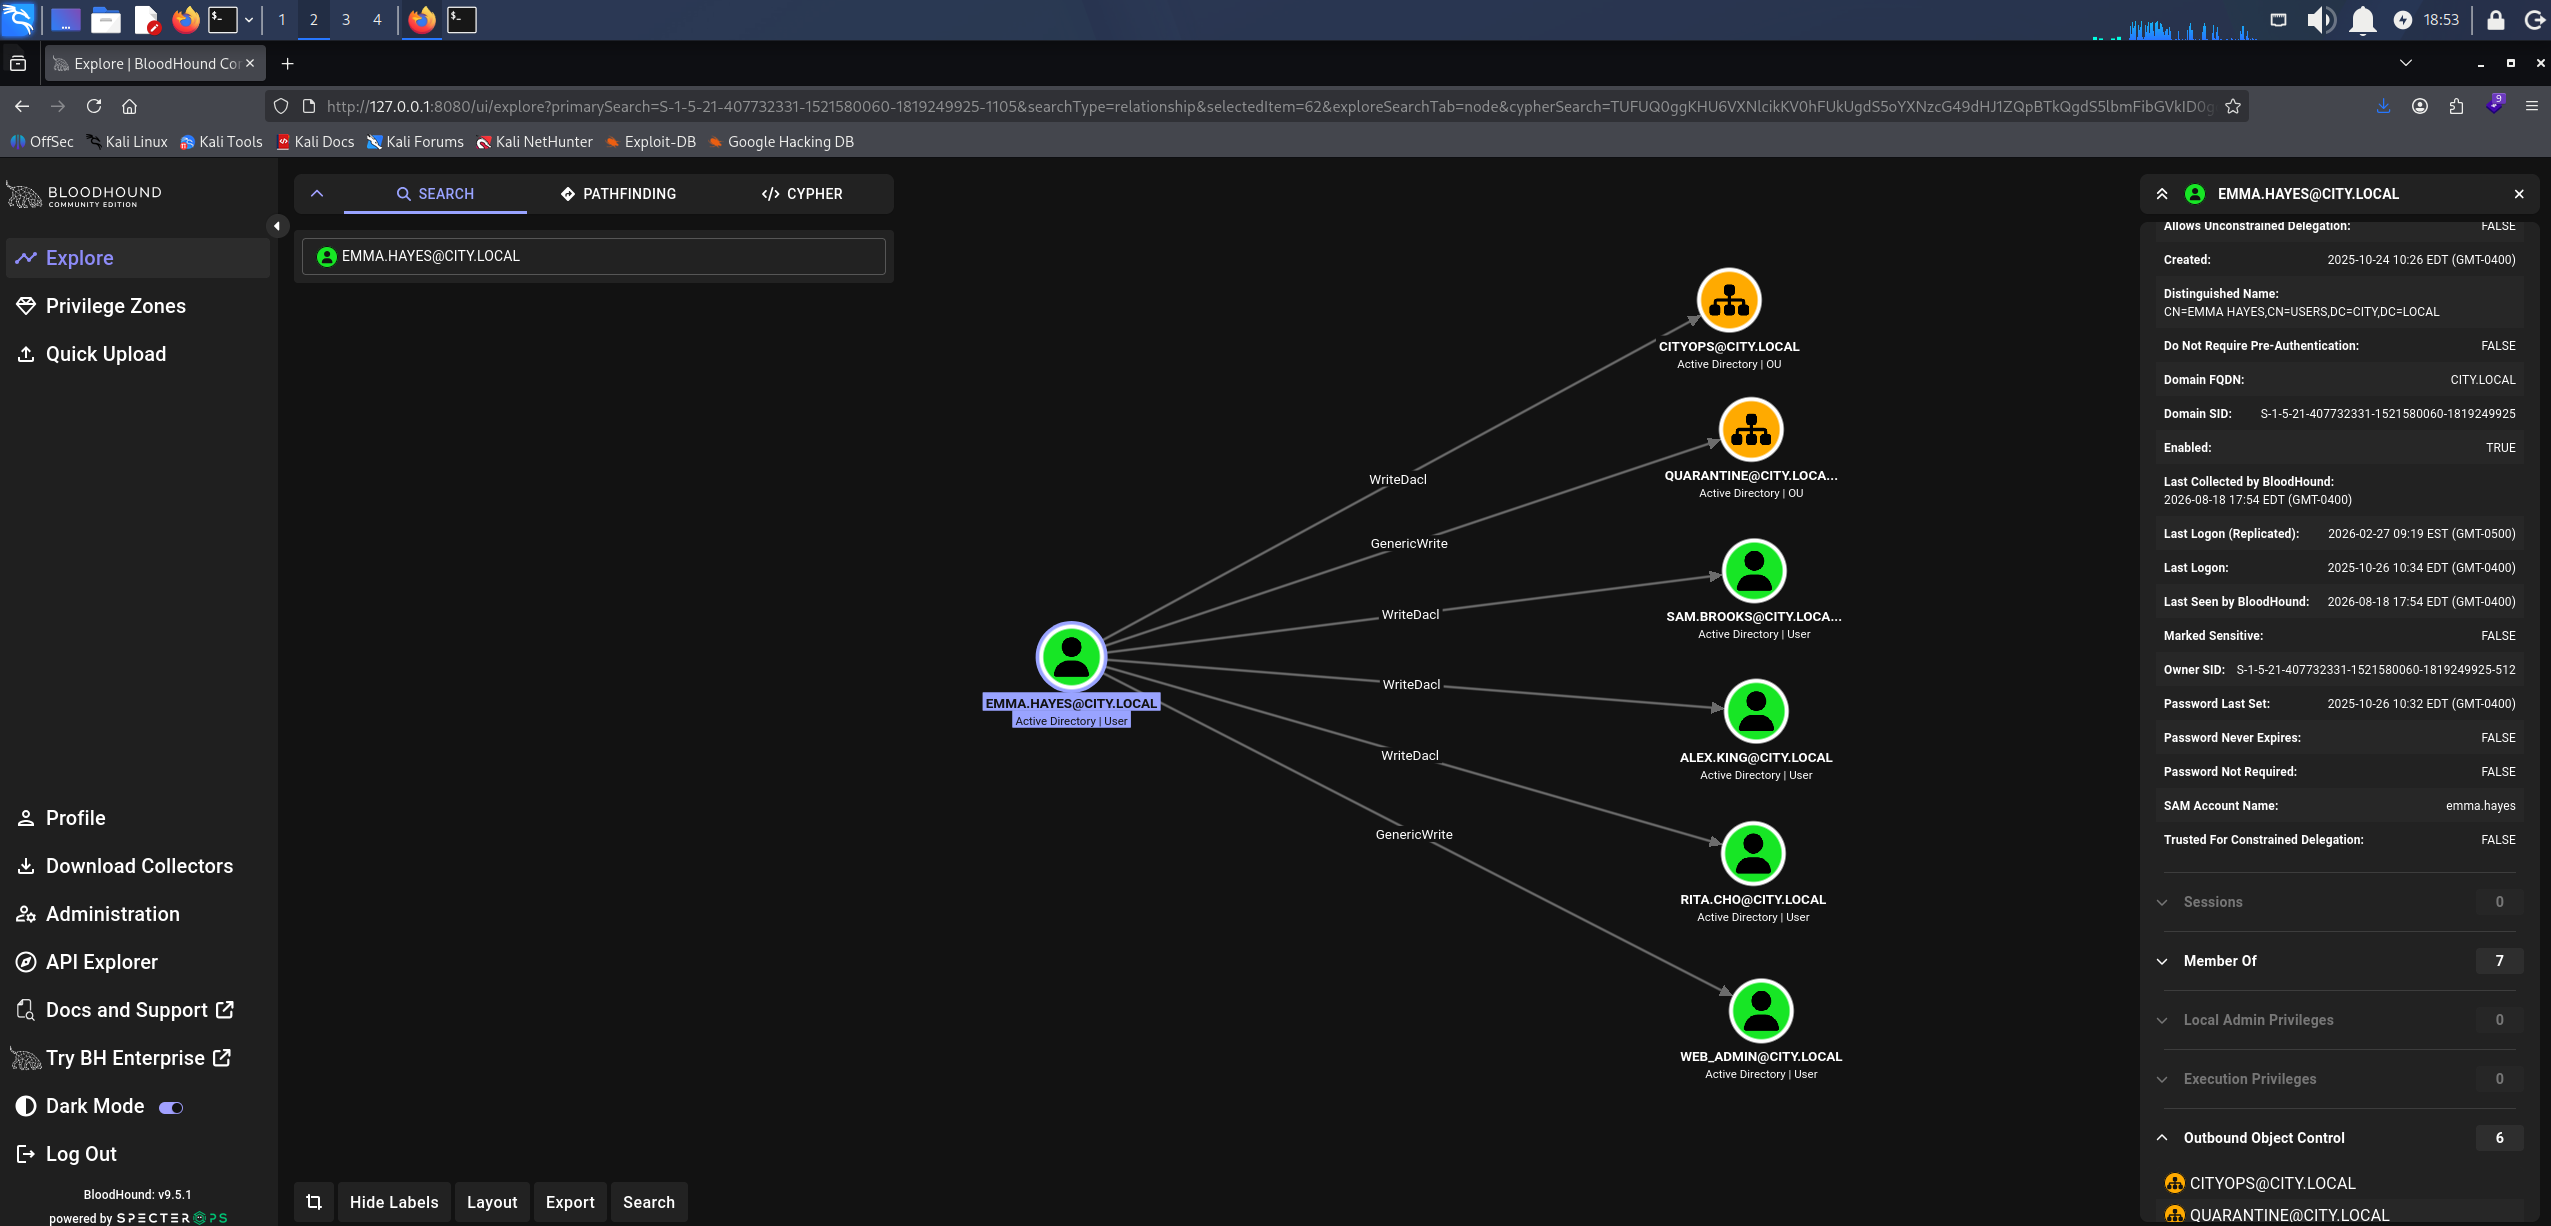
Task: Close the EMMA.HAYES details panel
Action: 2519,194
